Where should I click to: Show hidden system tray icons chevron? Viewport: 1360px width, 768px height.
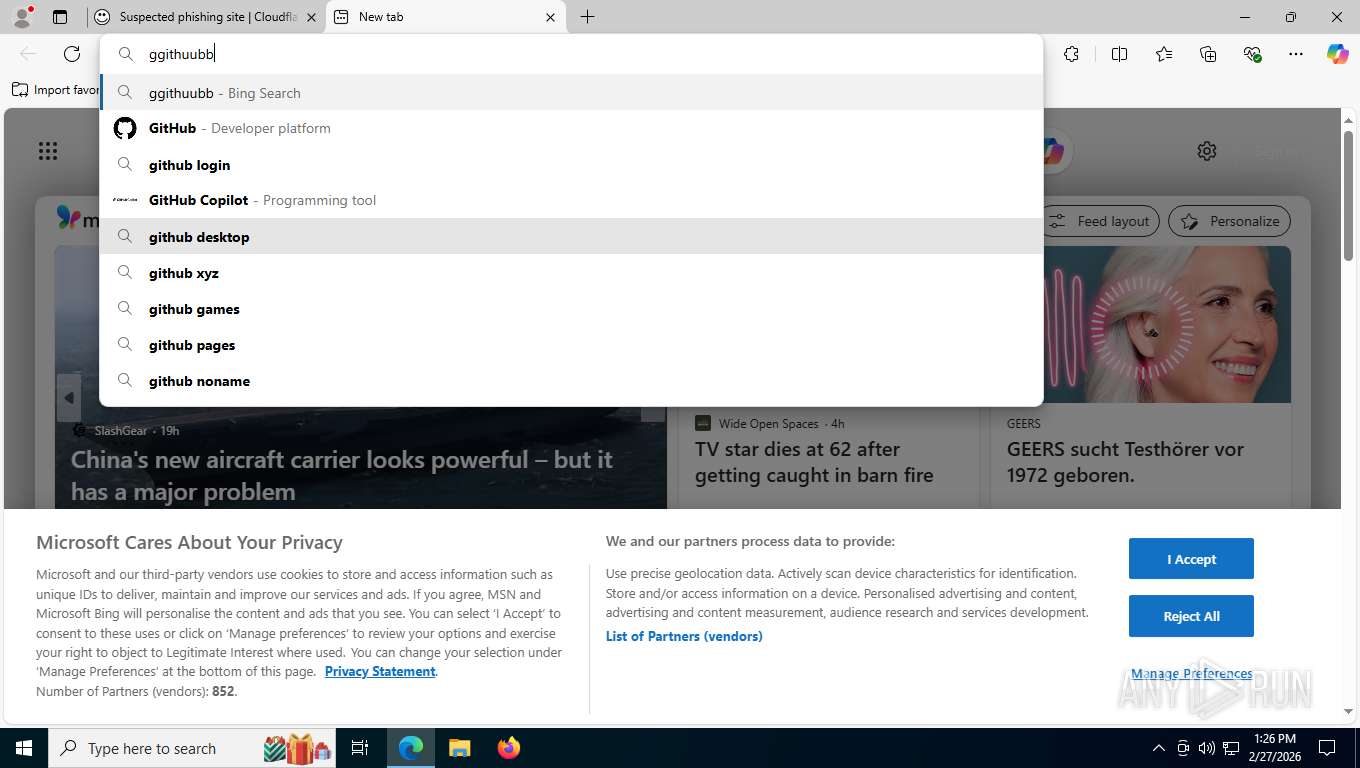(x=1159, y=748)
